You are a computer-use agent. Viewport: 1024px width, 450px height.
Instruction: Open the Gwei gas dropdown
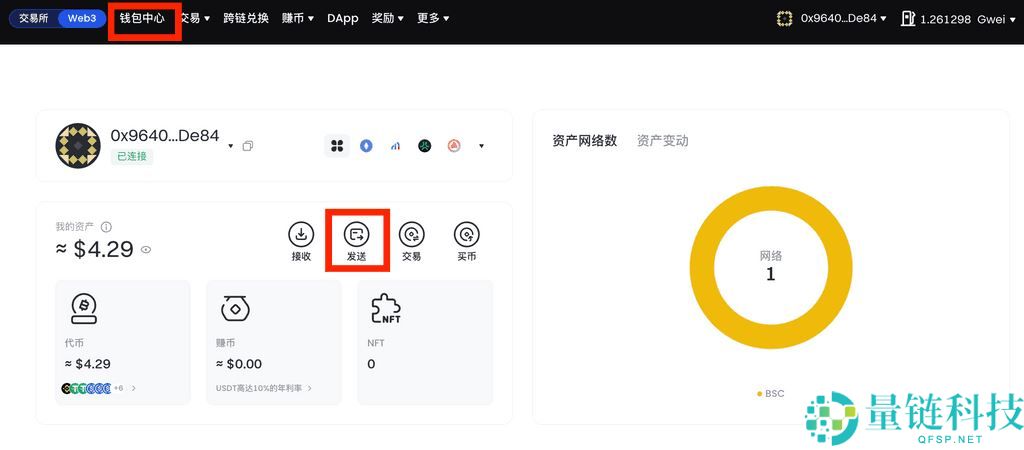[995, 18]
